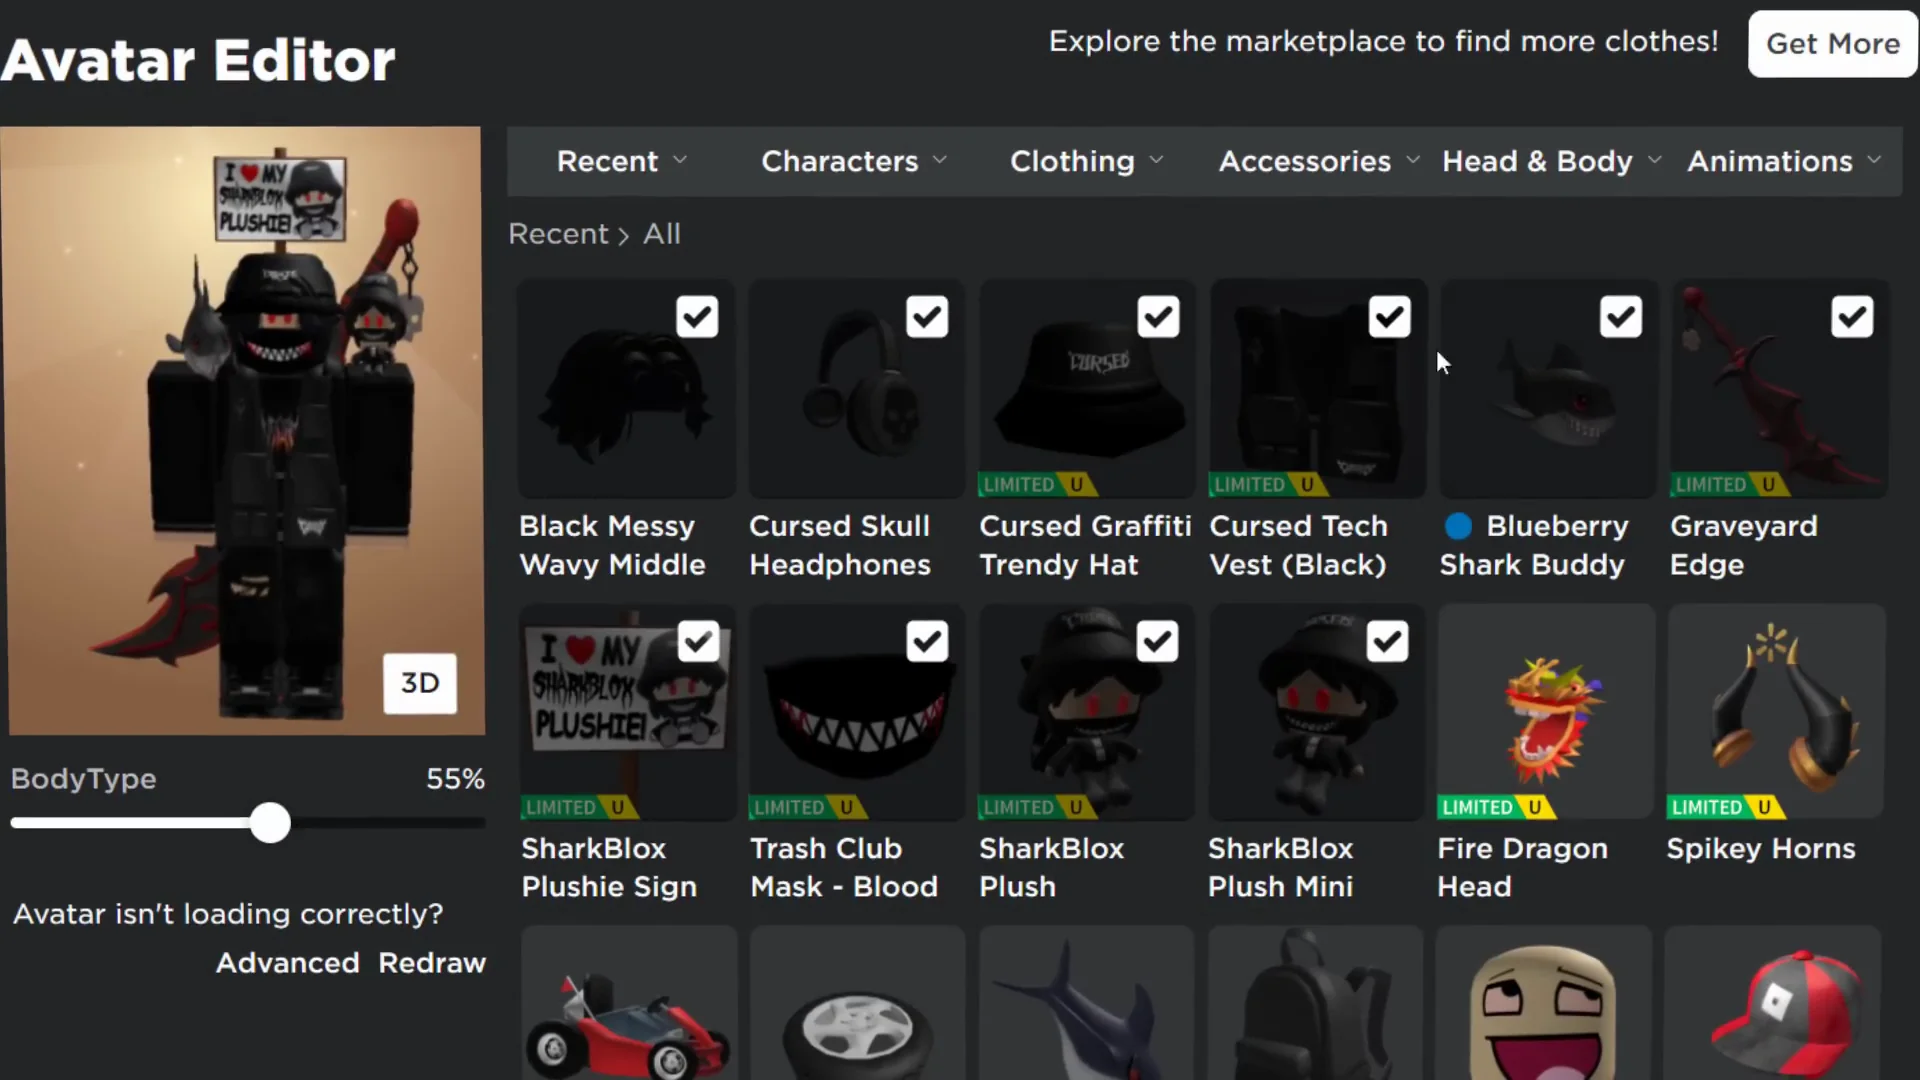Click the Redraw link
This screenshot has width=1920, height=1080.
click(x=432, y=963)
